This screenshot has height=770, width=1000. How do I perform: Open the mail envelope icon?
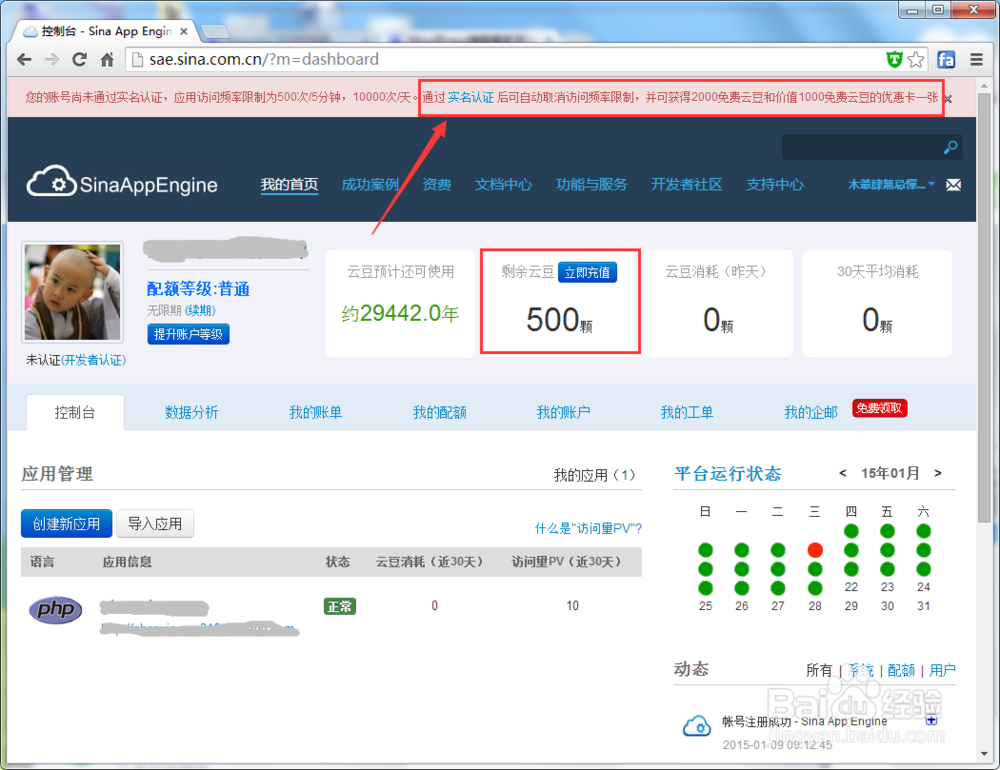[x=953, y=185]
